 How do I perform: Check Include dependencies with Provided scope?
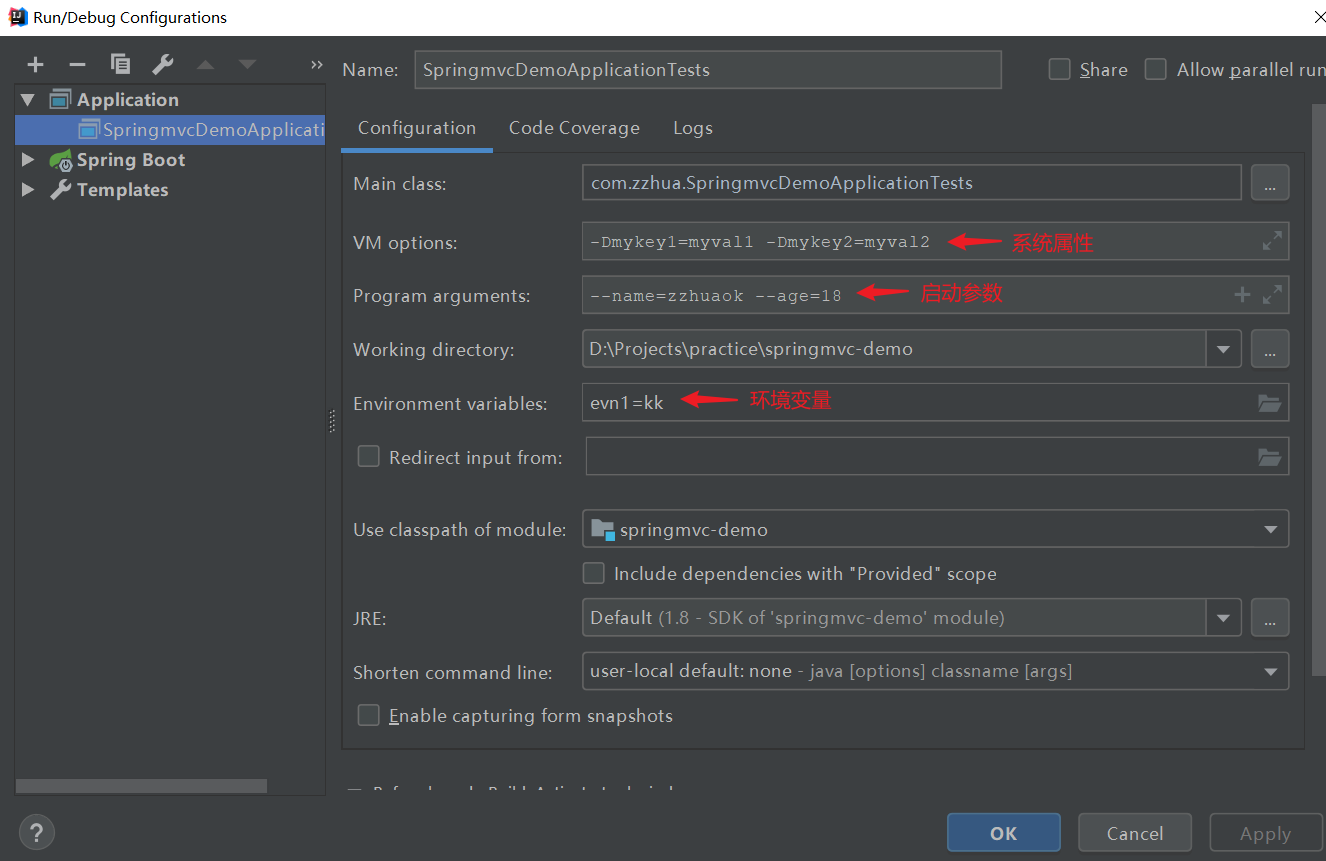click(x=594, y=573)
